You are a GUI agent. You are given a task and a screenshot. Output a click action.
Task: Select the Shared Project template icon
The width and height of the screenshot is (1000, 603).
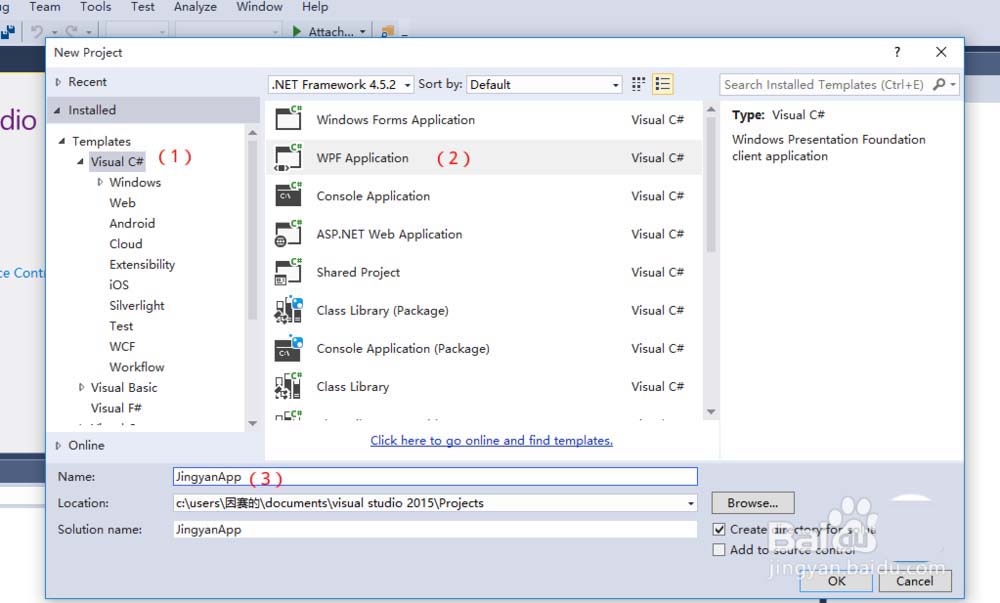click(x=288, y=272)
